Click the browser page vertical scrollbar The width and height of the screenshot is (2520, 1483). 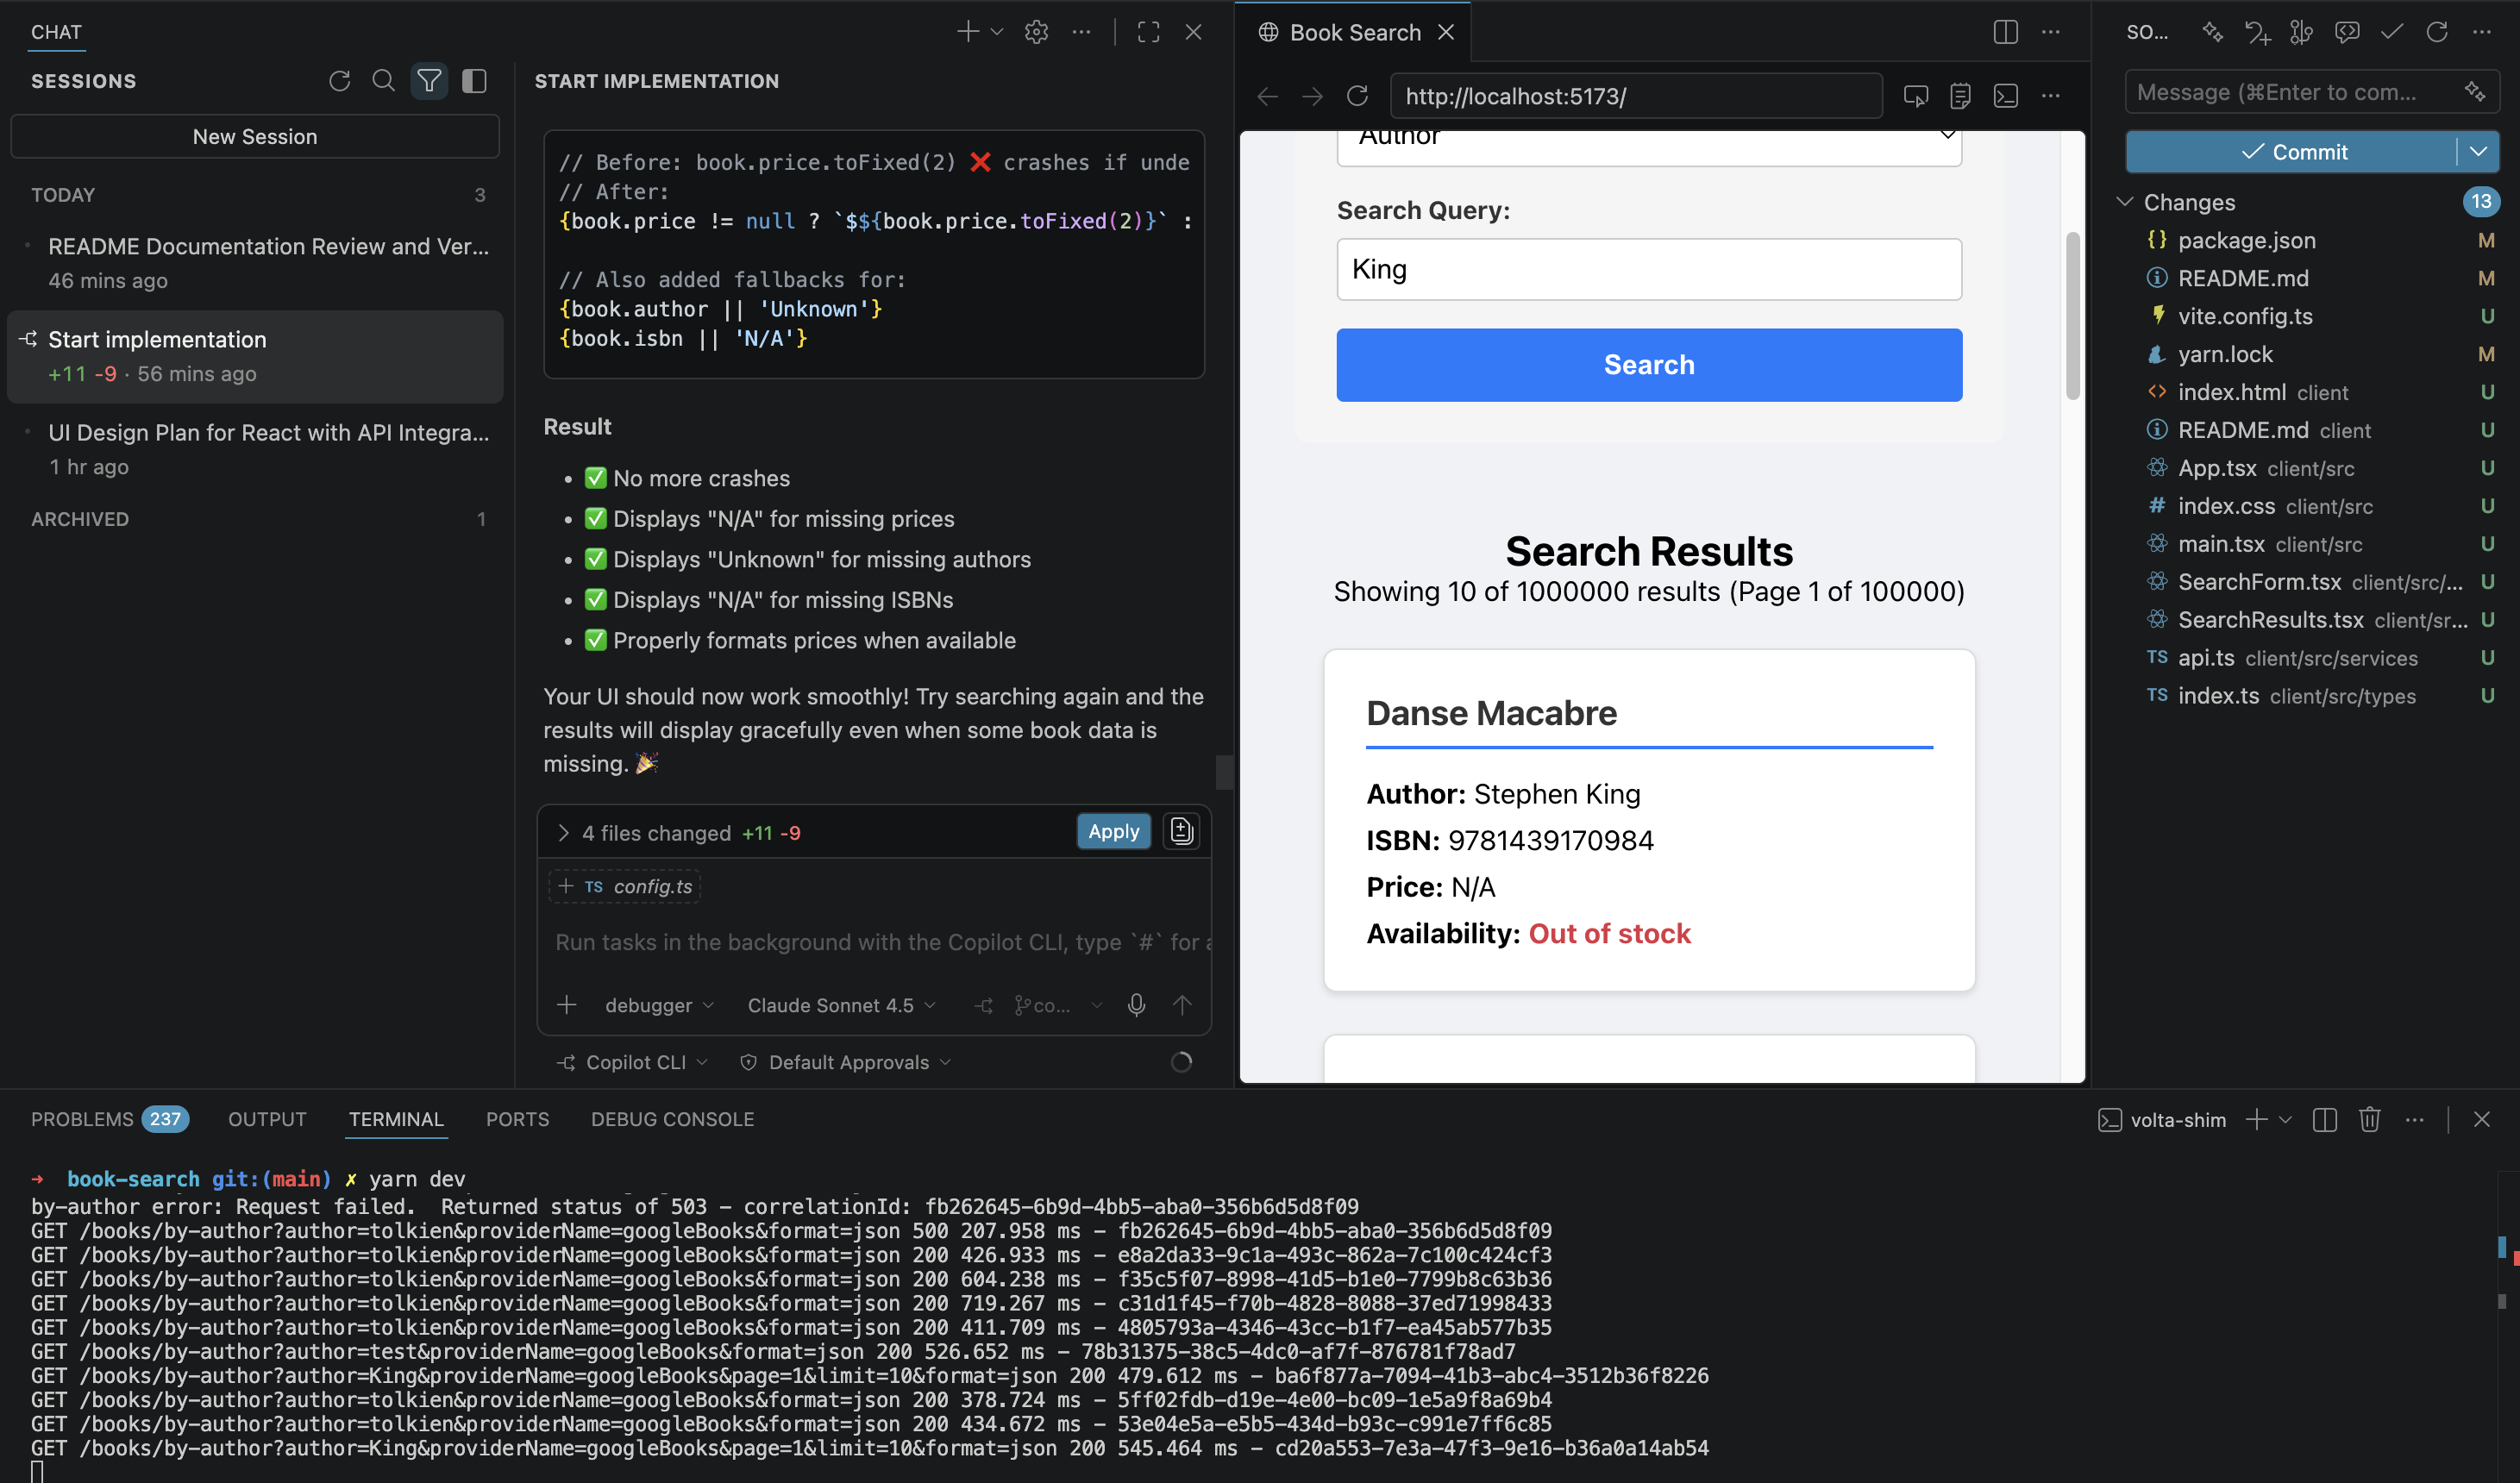tap(2072, 315)
